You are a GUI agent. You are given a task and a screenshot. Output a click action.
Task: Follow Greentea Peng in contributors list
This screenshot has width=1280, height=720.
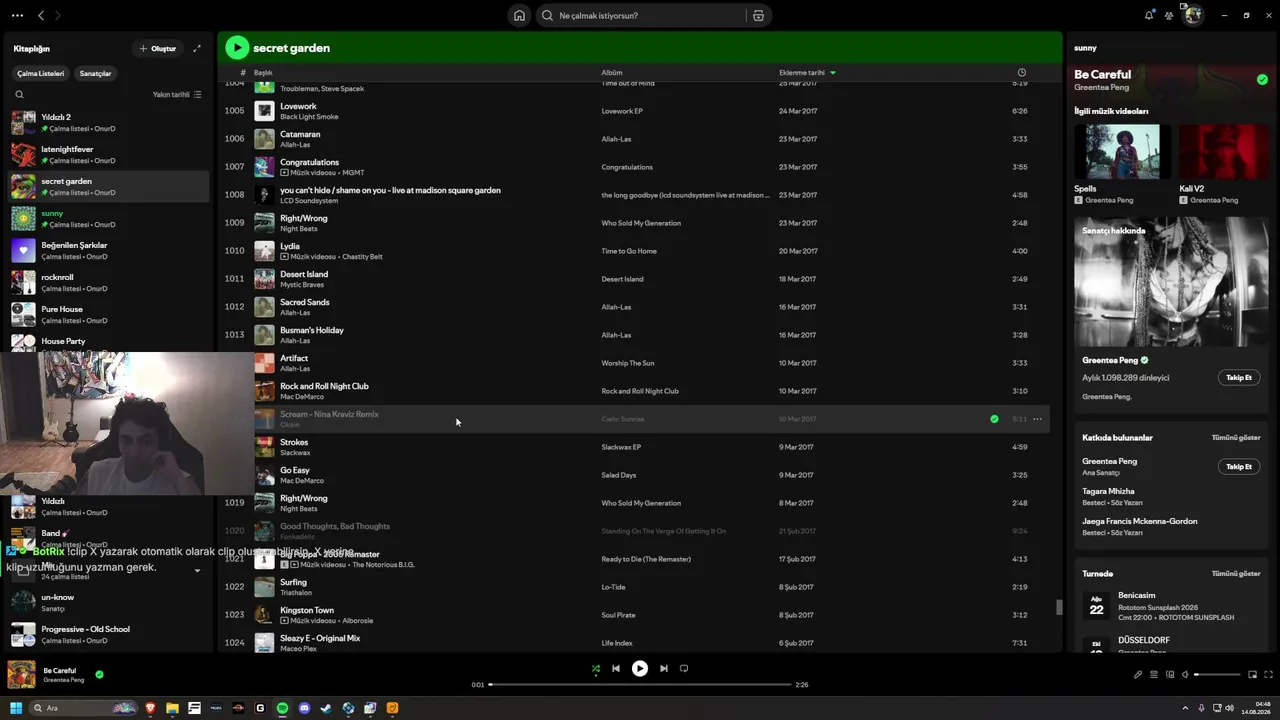pyautogui.click(x=1239, y=467)
